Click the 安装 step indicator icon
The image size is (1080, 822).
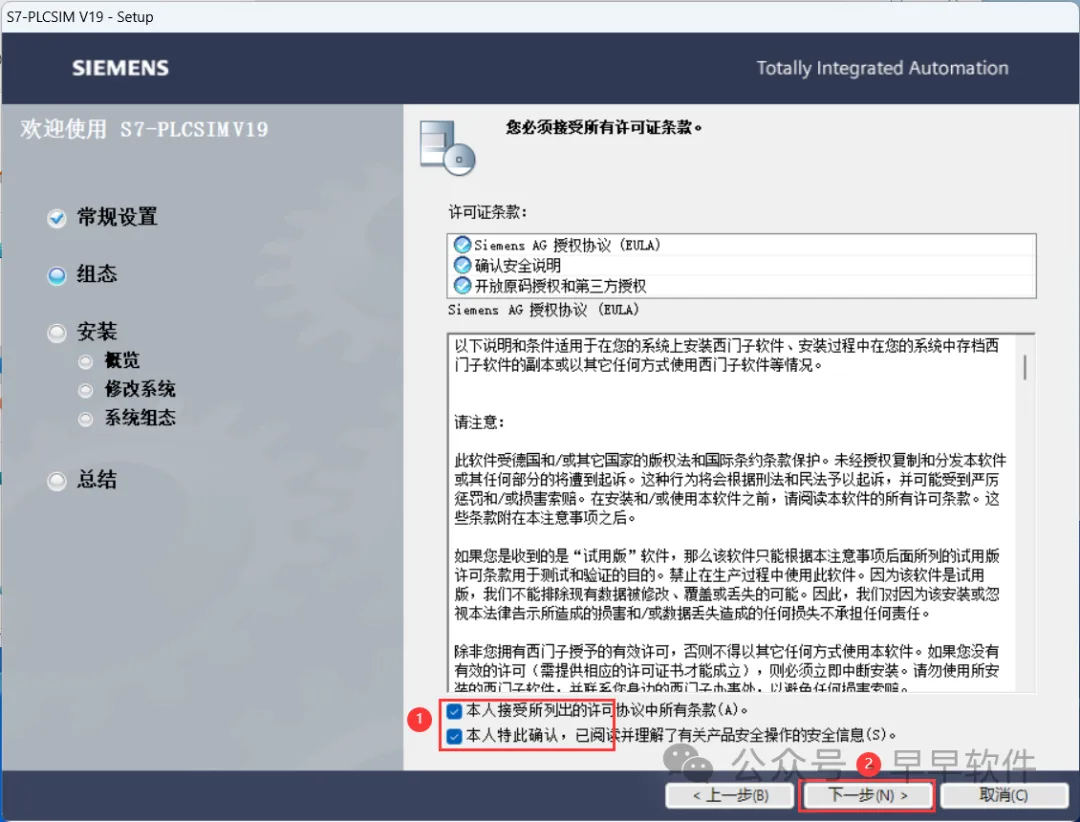coord(57,333)
